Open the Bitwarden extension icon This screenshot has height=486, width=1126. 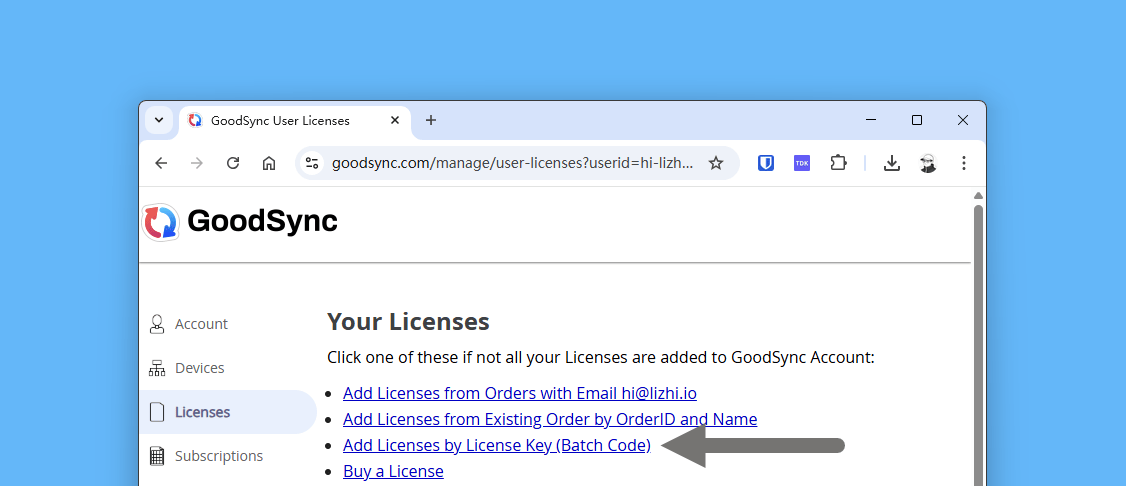[766, 163]
